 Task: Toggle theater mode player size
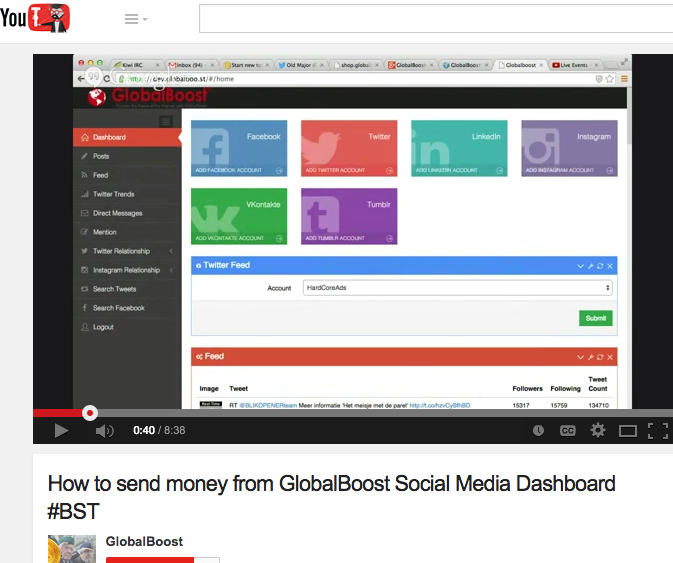click(628, 430)
